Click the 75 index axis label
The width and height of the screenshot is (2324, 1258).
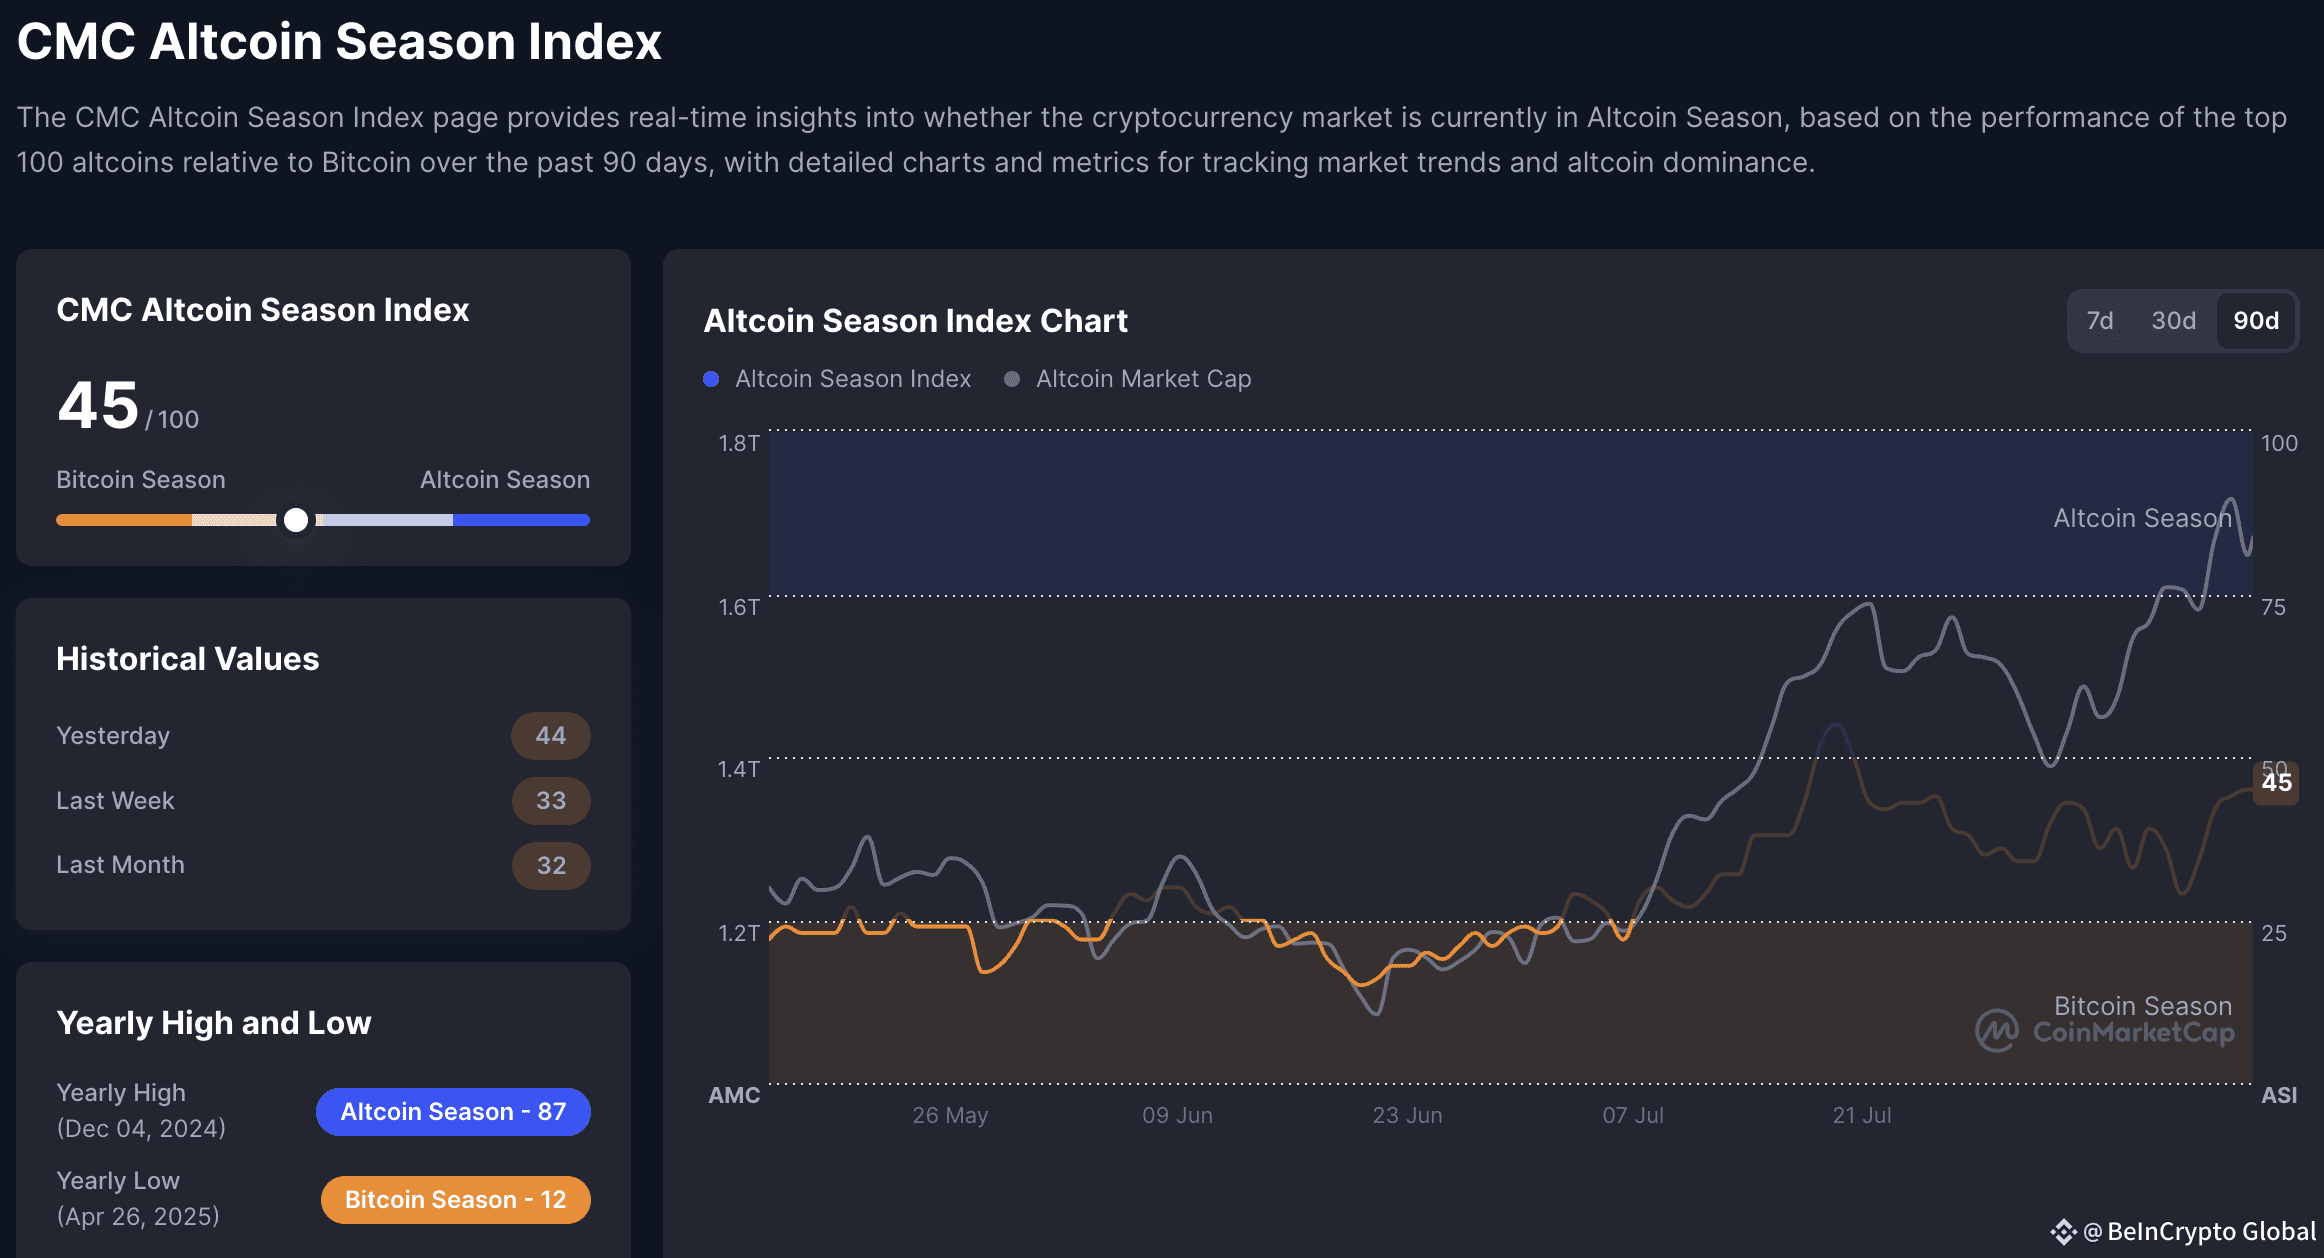(2273, 607)
